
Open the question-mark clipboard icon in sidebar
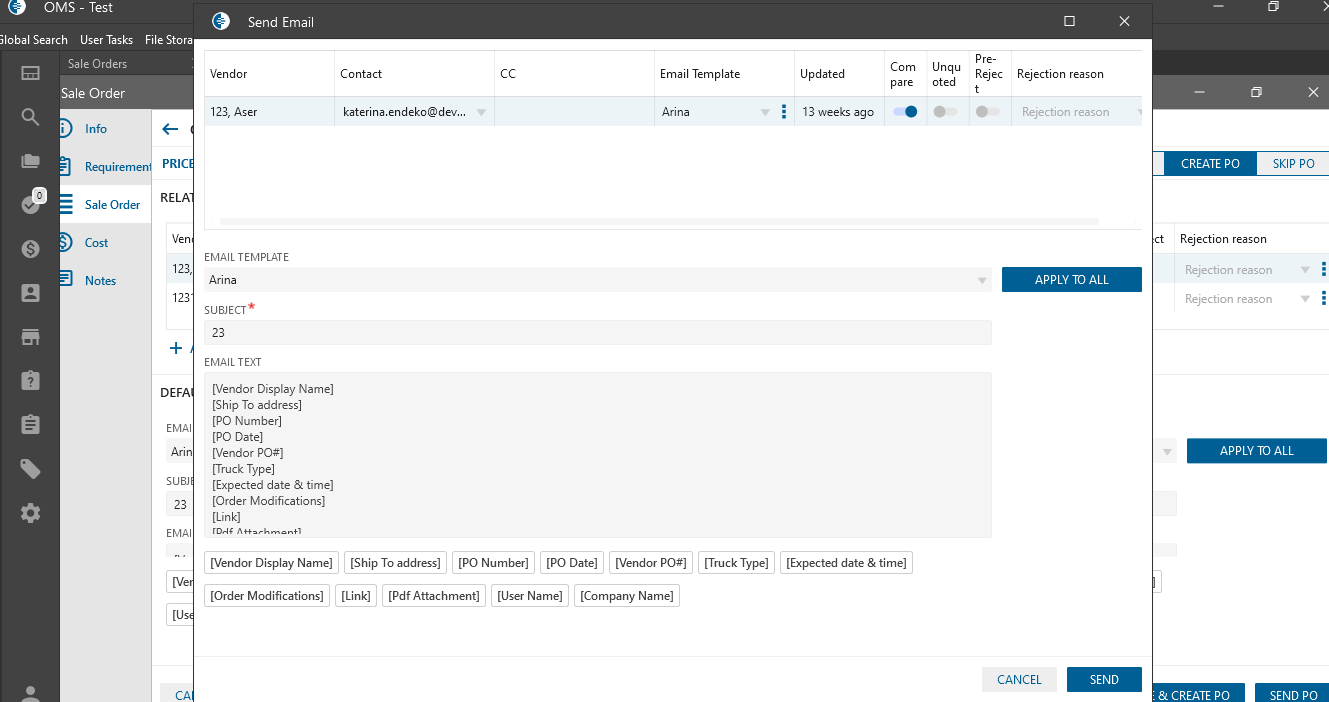[30, 381]
